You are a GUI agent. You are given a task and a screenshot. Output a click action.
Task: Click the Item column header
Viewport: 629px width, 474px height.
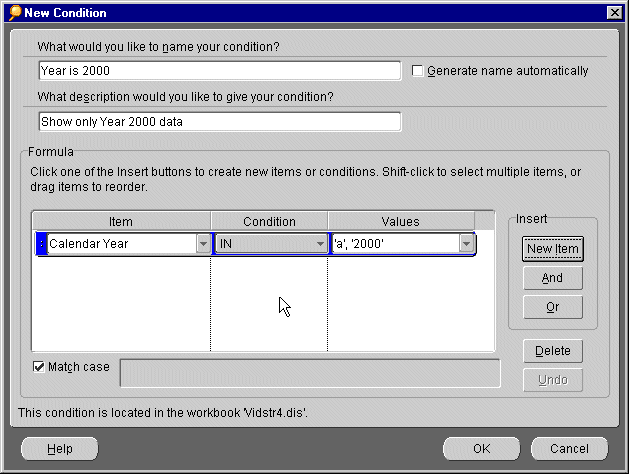[120, 221]
